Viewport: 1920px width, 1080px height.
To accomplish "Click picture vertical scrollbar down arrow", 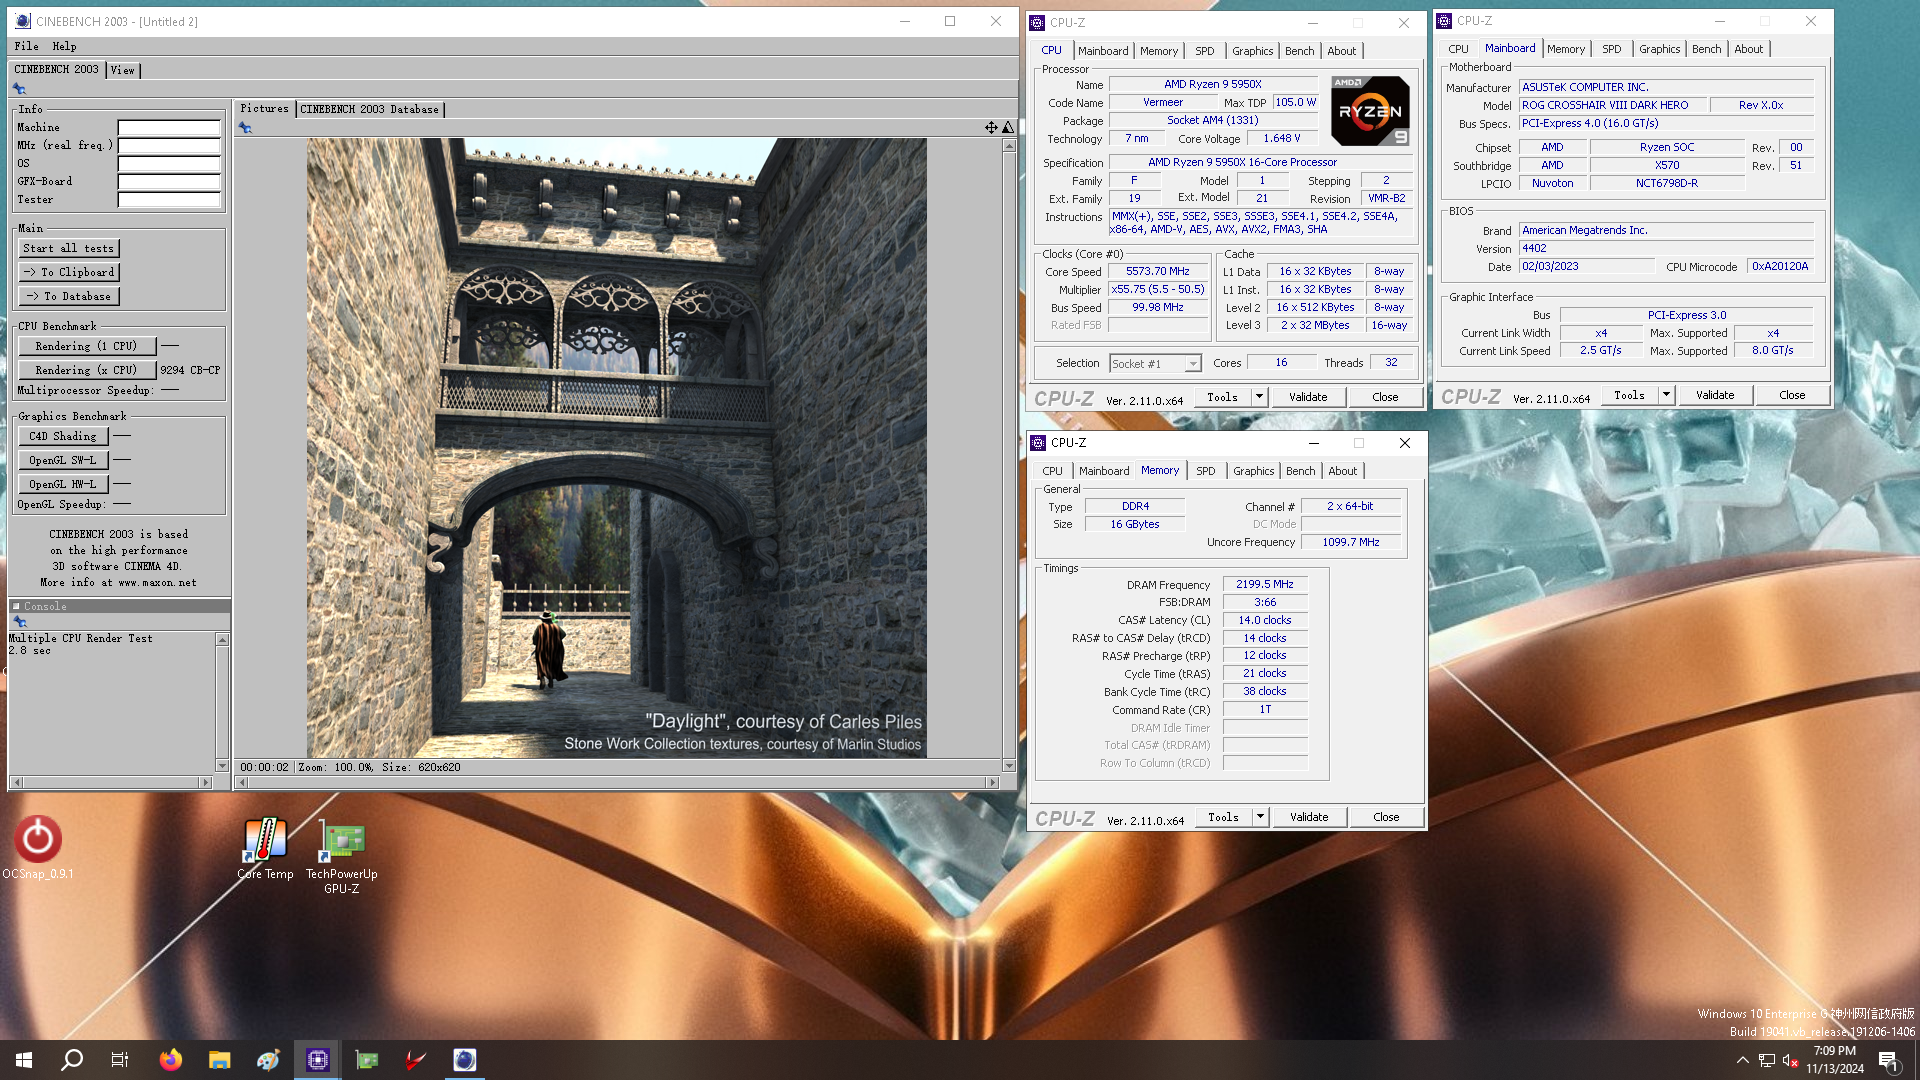I will point(1009,766).
